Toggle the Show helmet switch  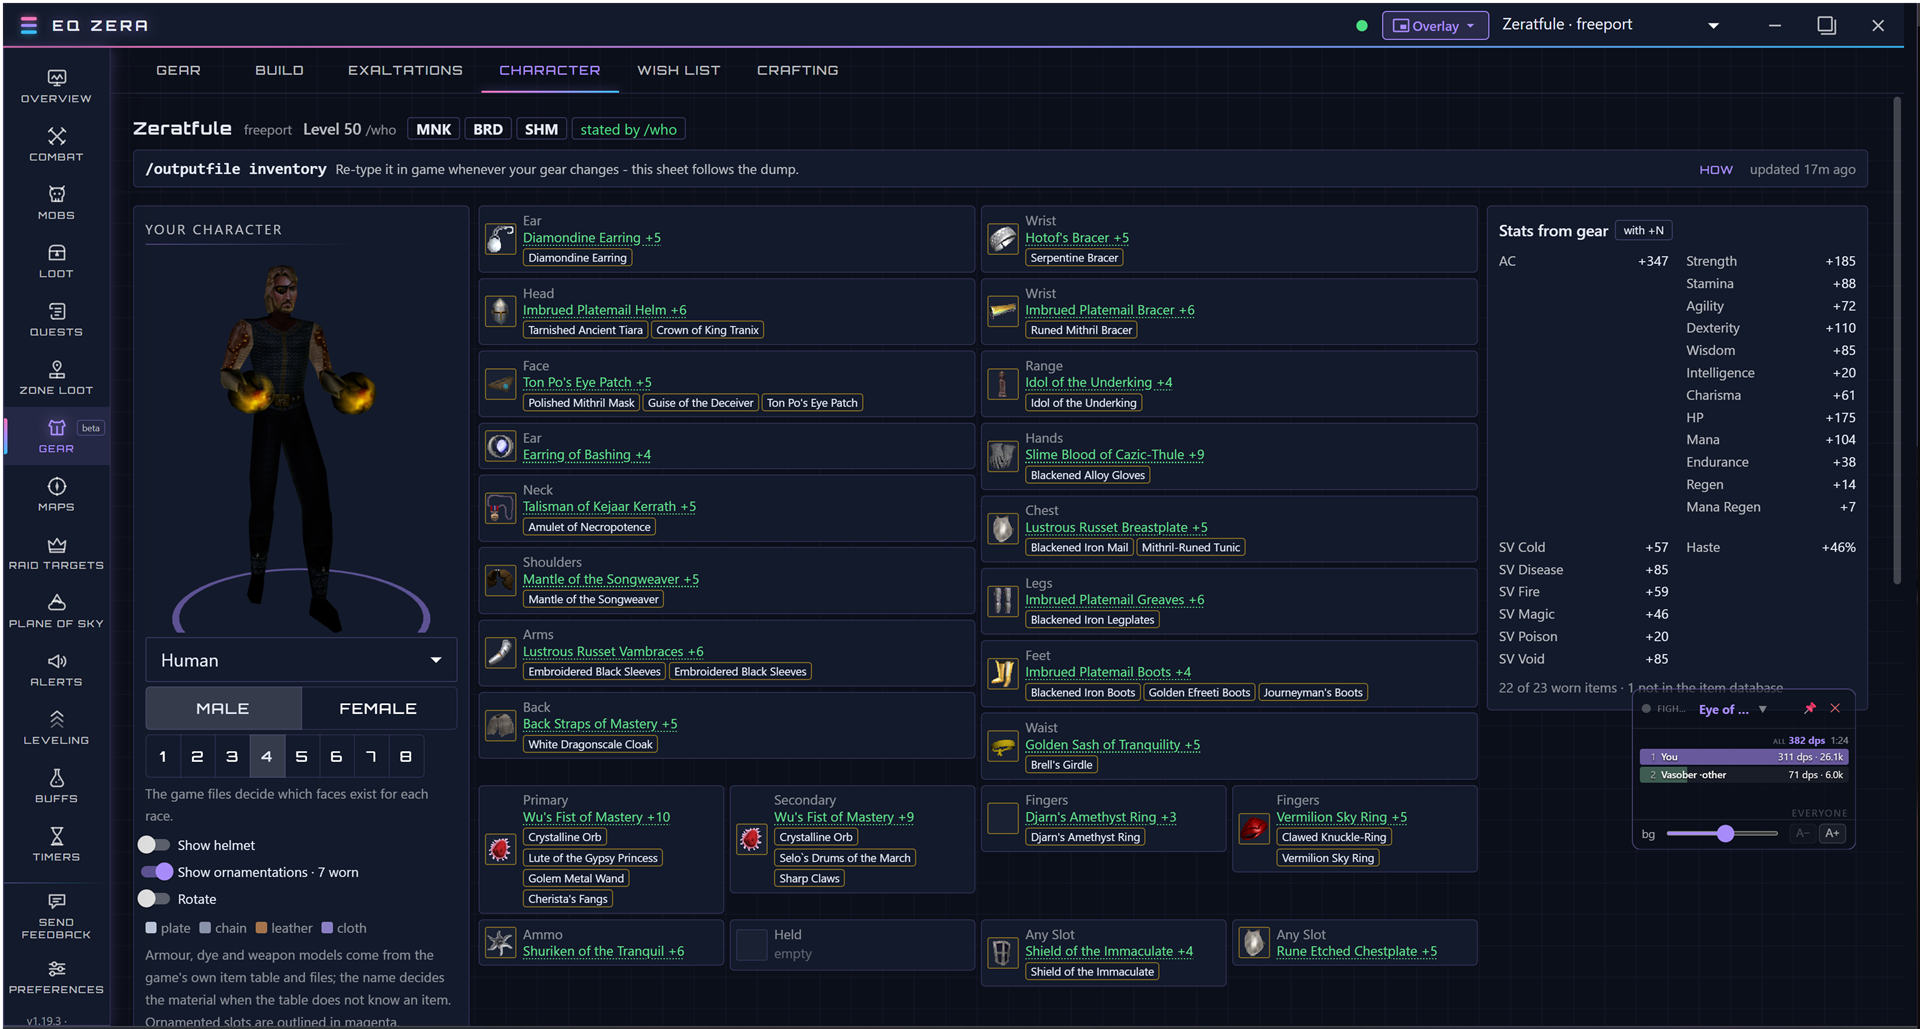point(154,845)
